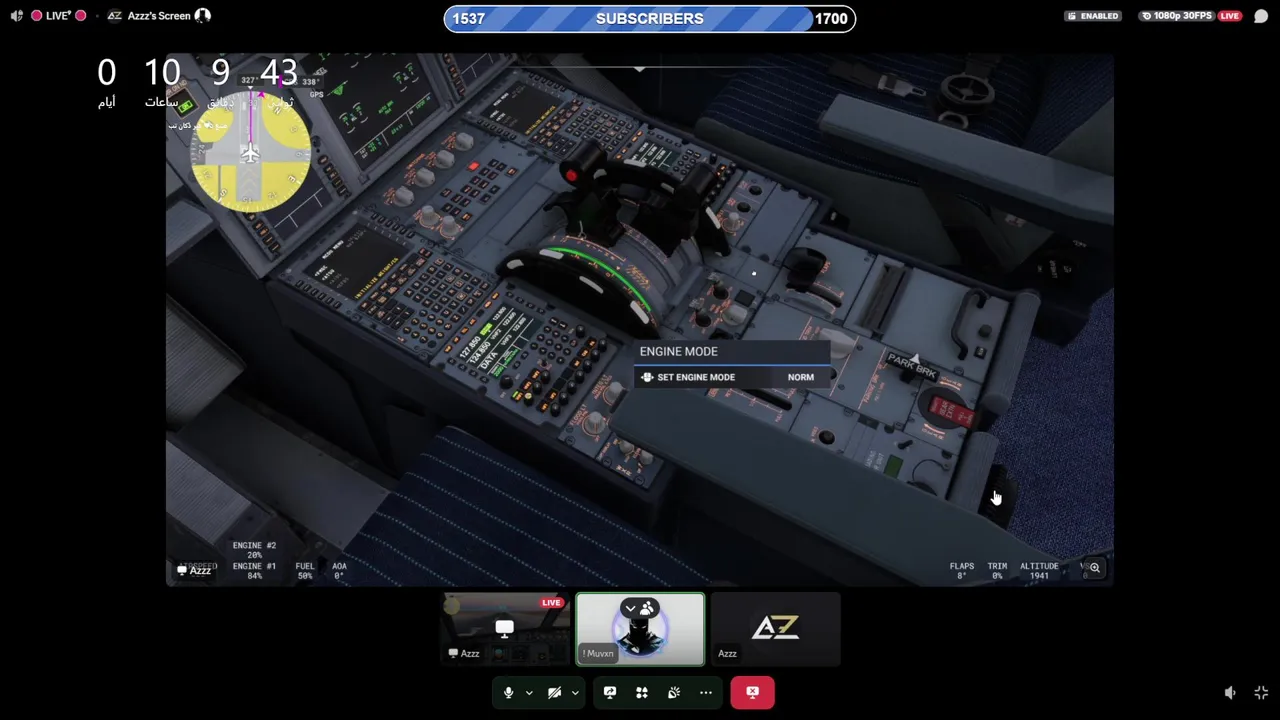Turn on the camera
The width and height of the screenshot is (1280, 720).
pyautogui.click(x=554, y=692)
